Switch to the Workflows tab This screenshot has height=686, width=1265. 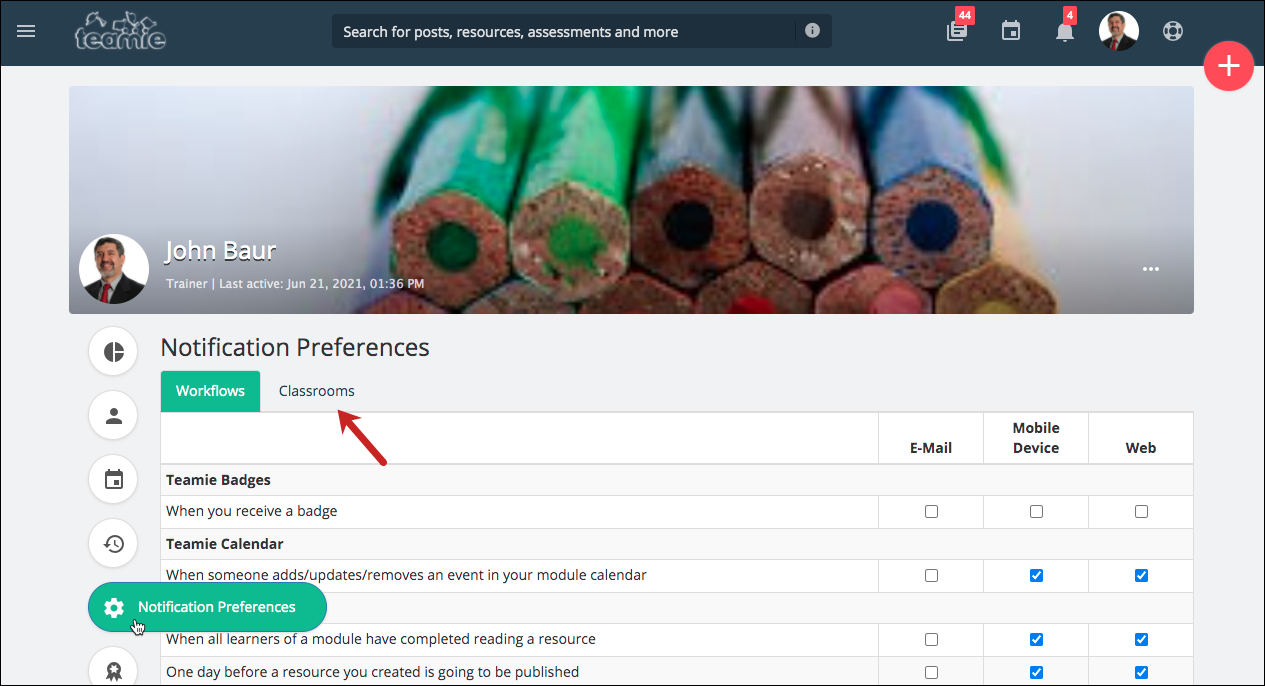point(210,391)
